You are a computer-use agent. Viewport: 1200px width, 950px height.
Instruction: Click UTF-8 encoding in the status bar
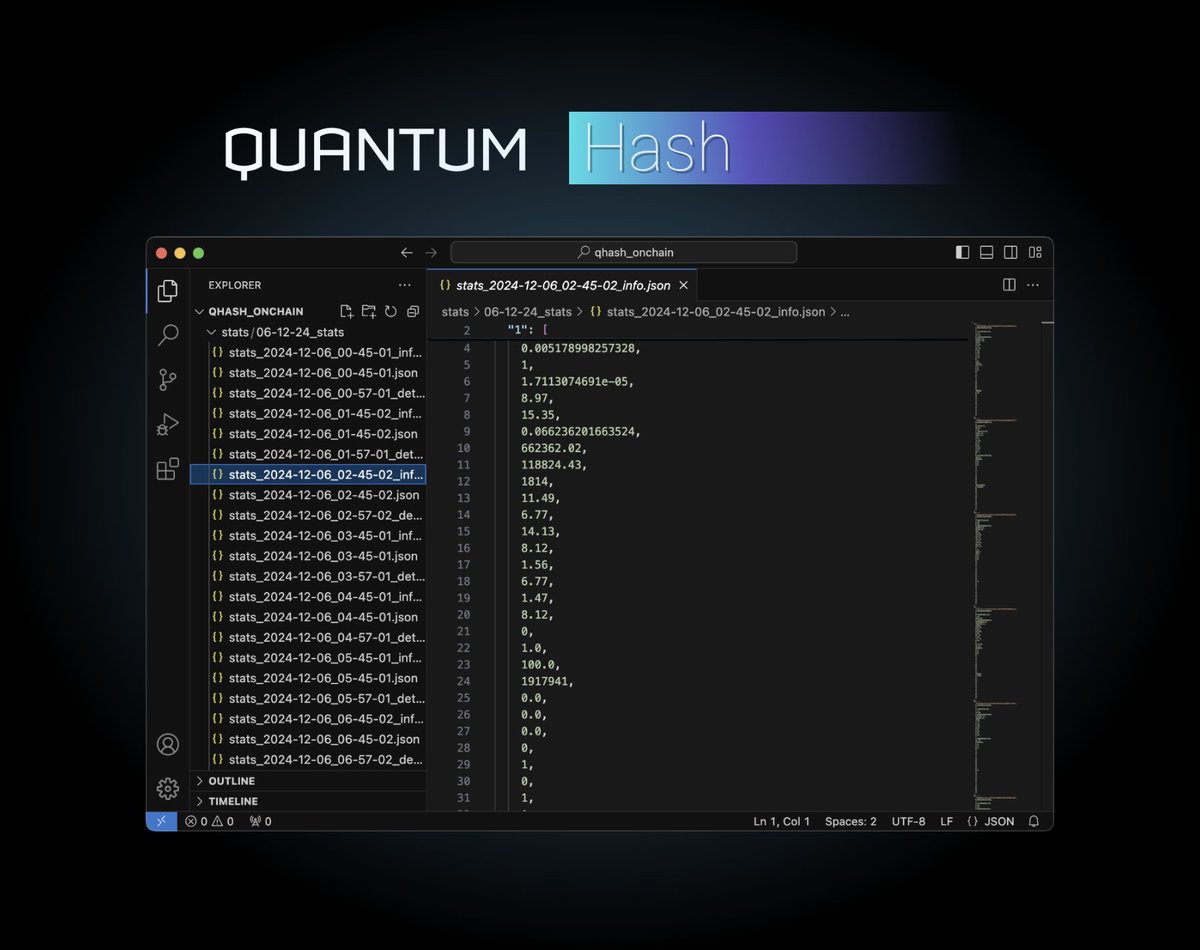(908, 821)
